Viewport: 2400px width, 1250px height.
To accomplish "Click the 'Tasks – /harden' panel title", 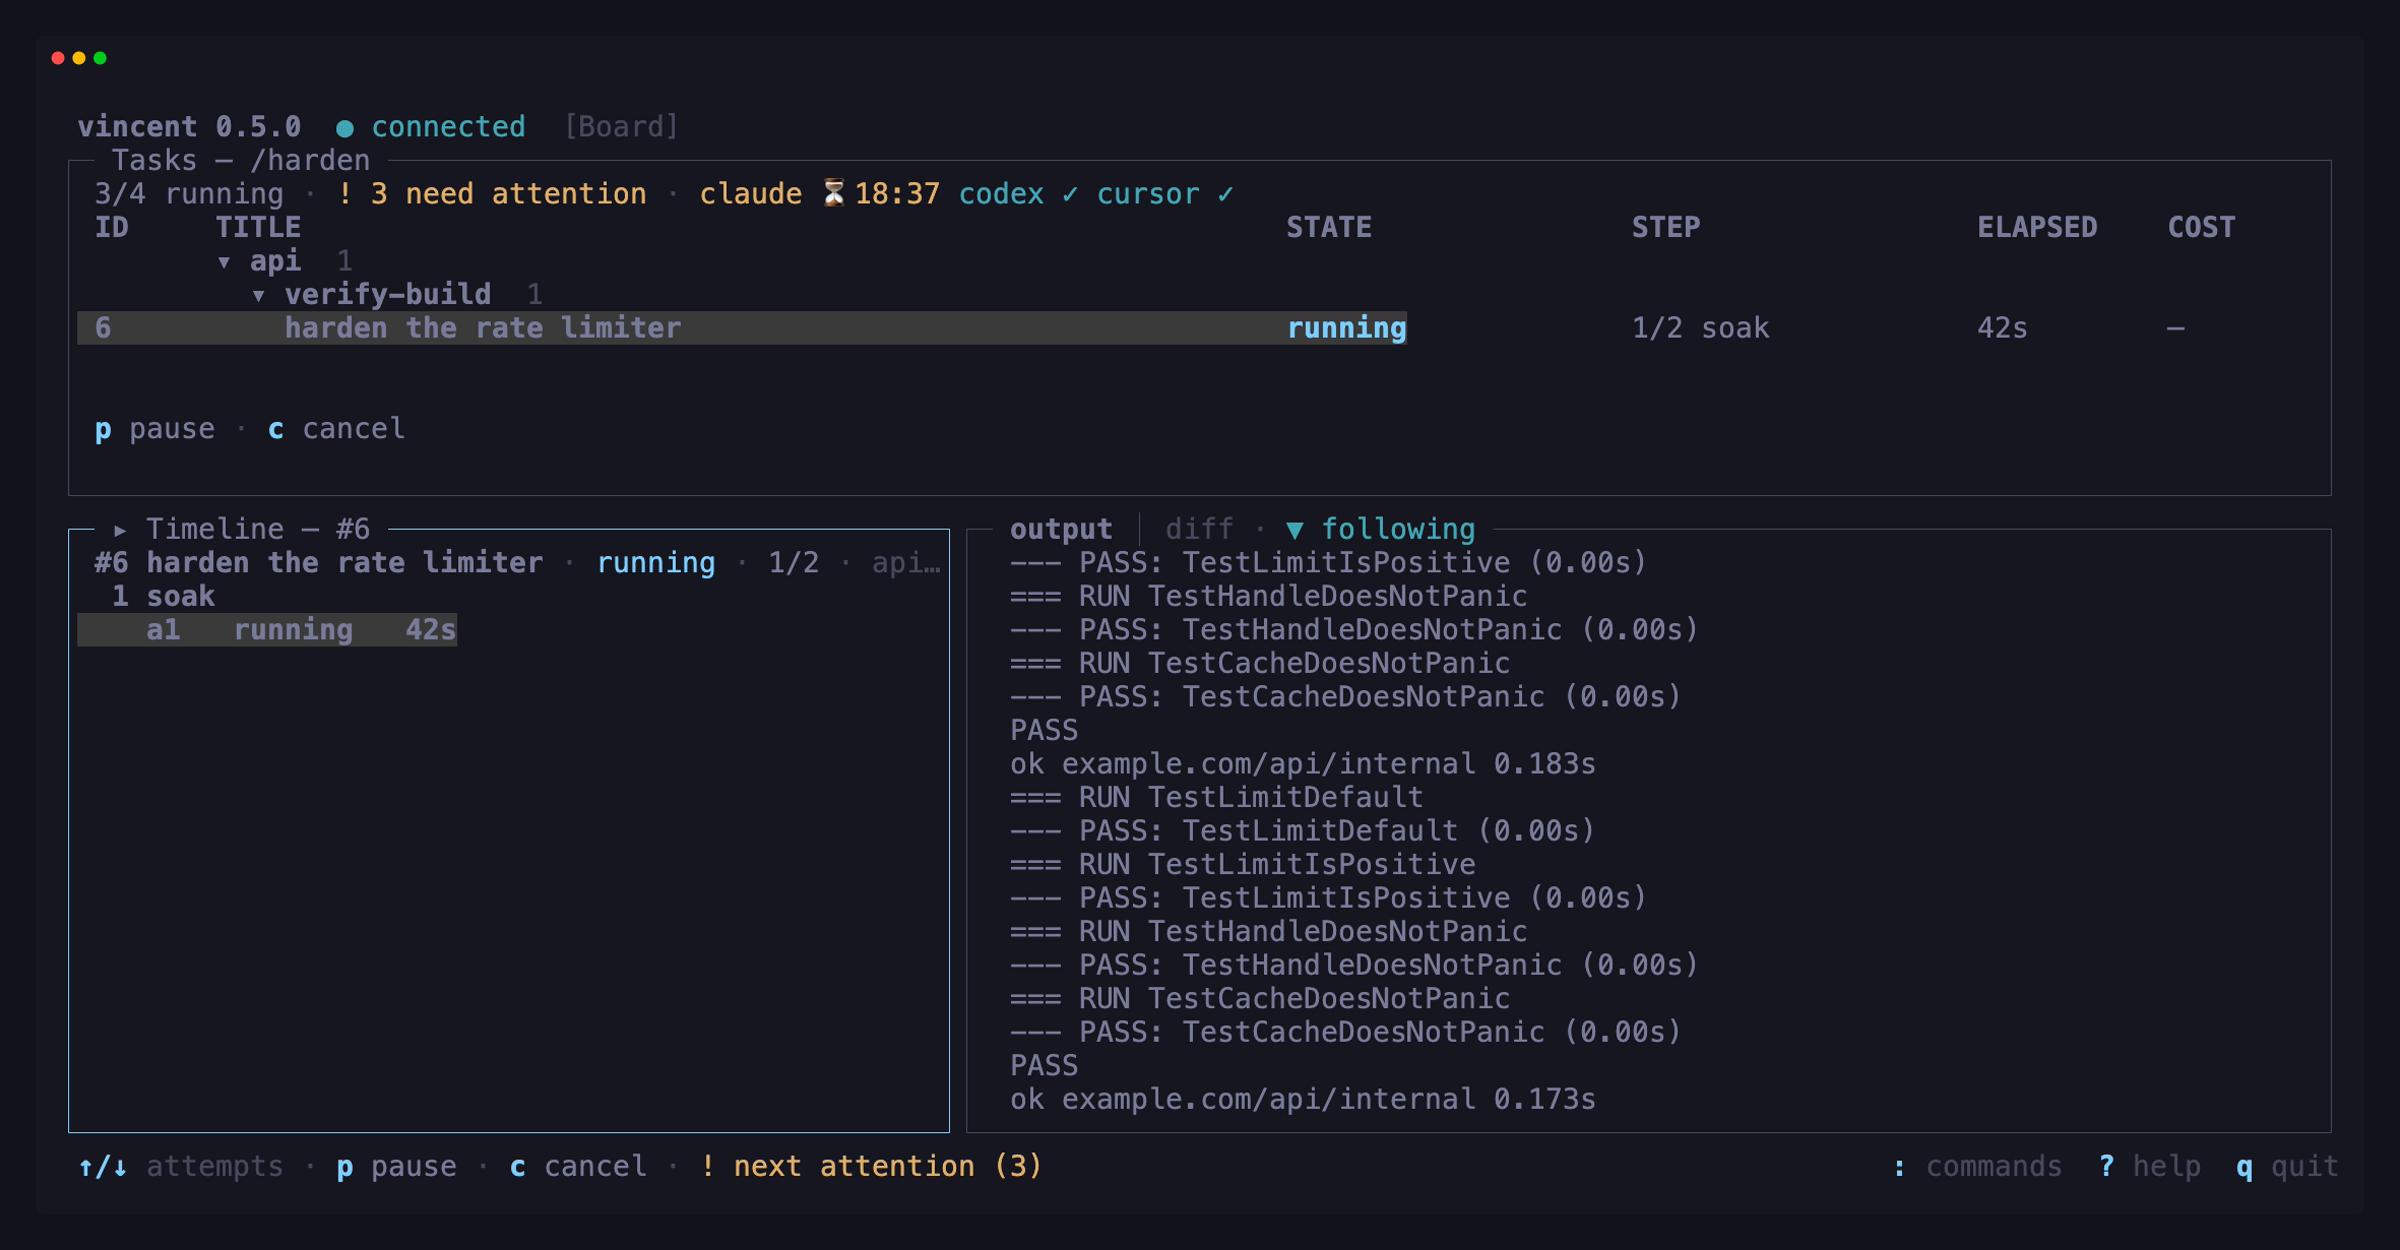I will tap(240, 160).
